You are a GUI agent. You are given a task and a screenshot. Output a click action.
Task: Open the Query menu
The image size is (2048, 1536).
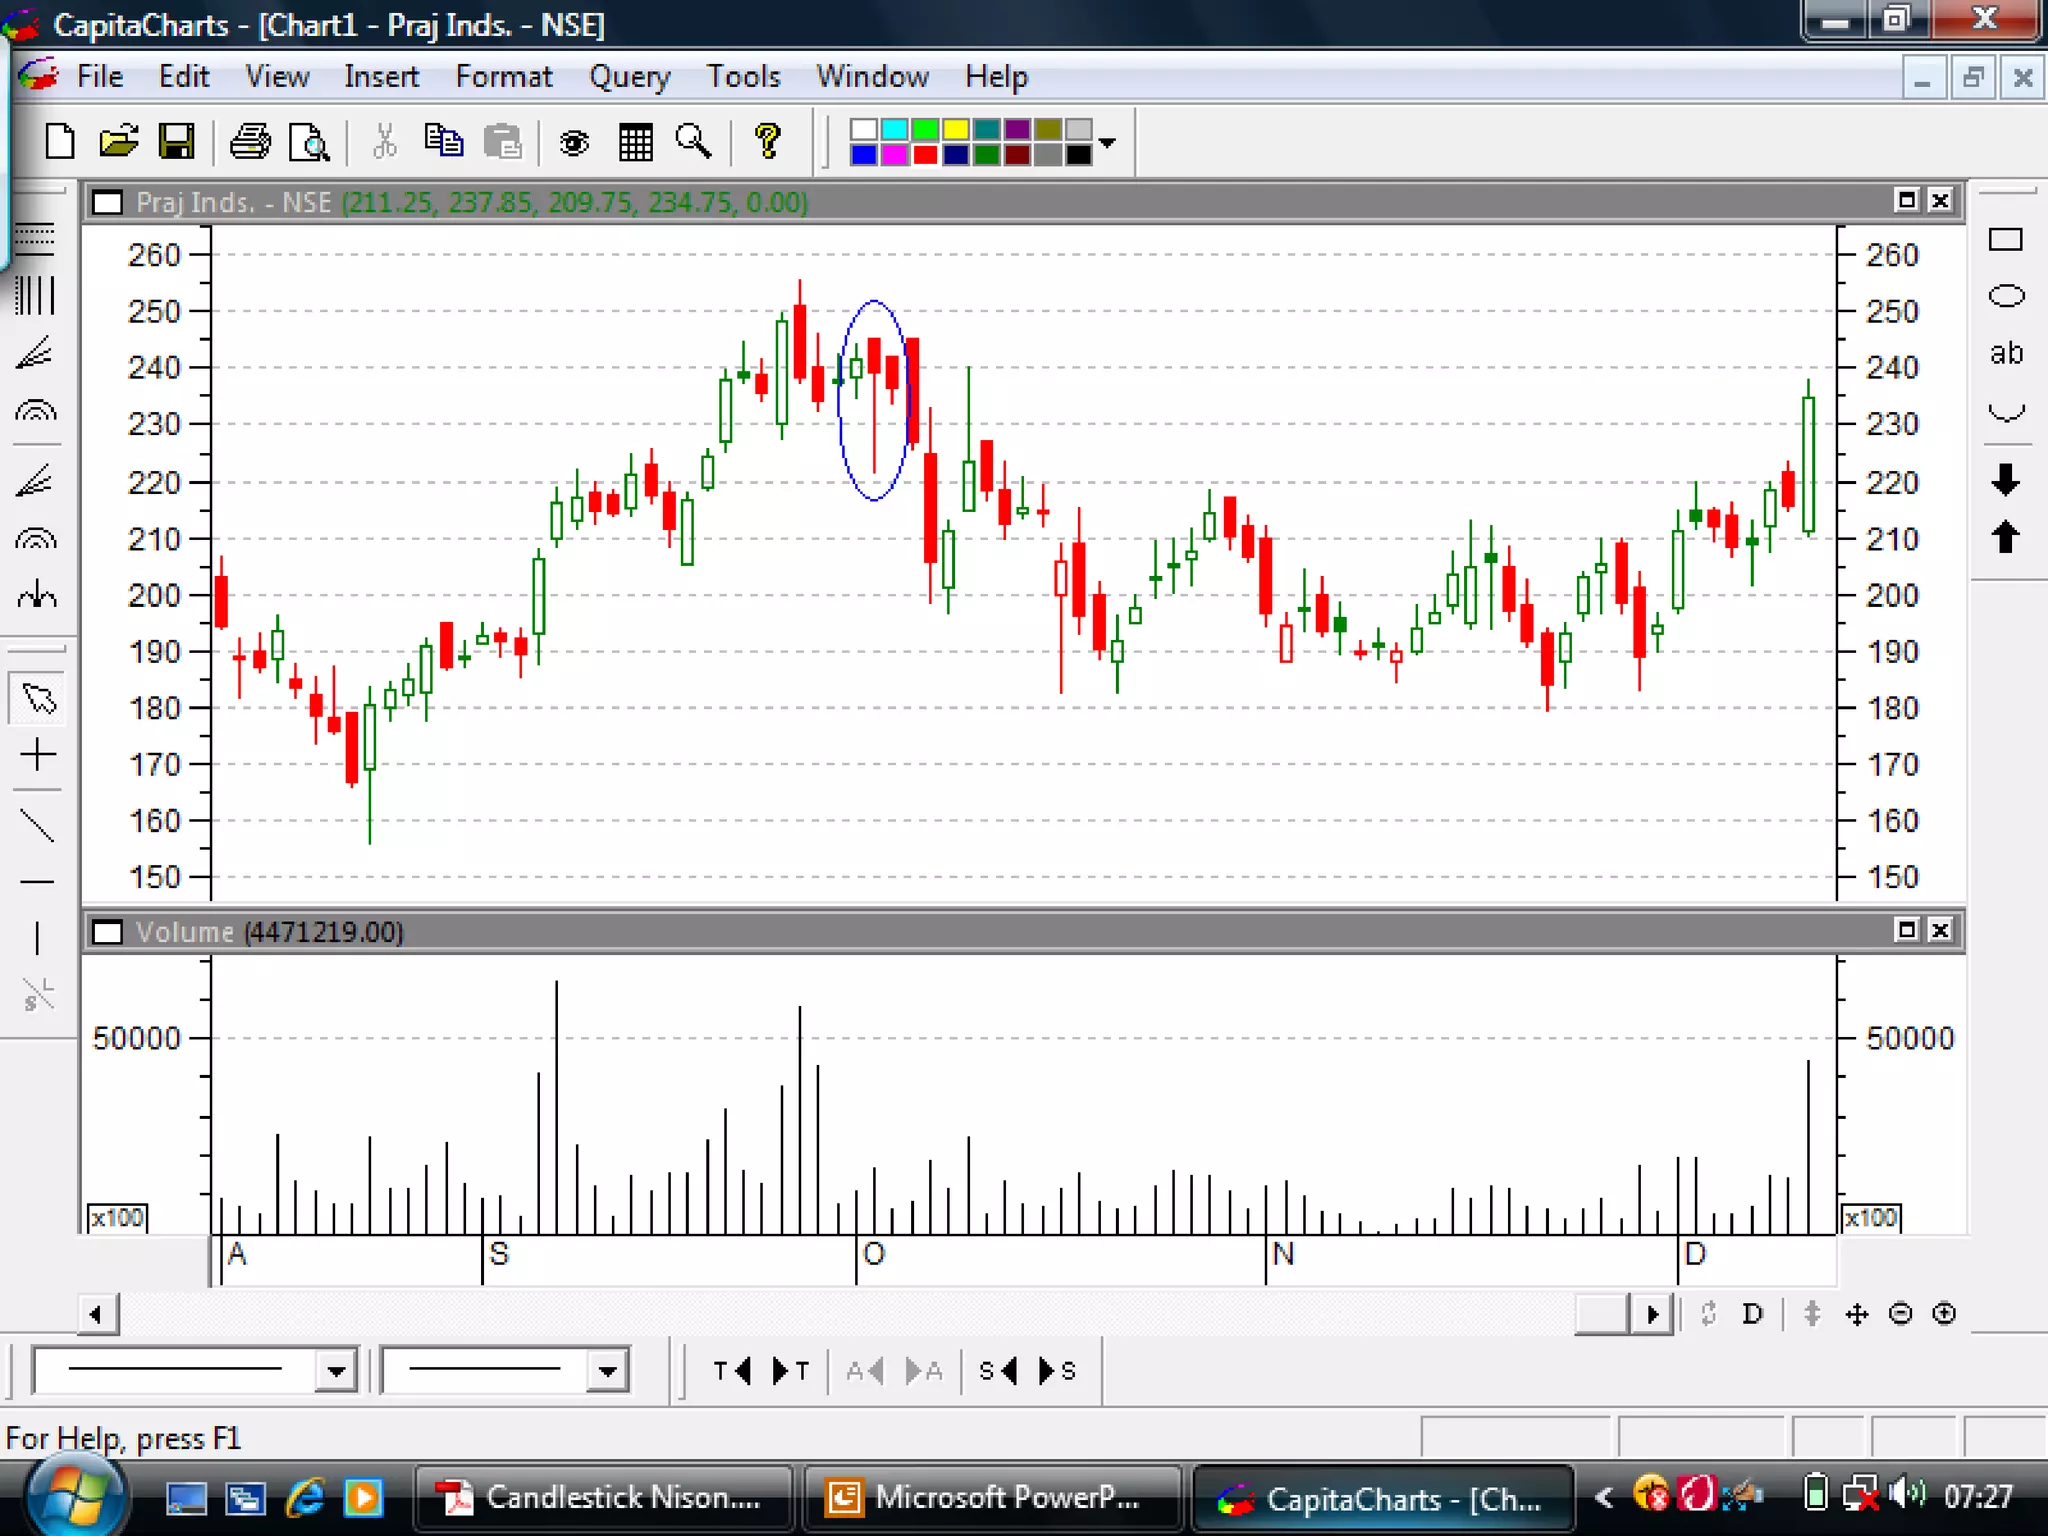629,77
